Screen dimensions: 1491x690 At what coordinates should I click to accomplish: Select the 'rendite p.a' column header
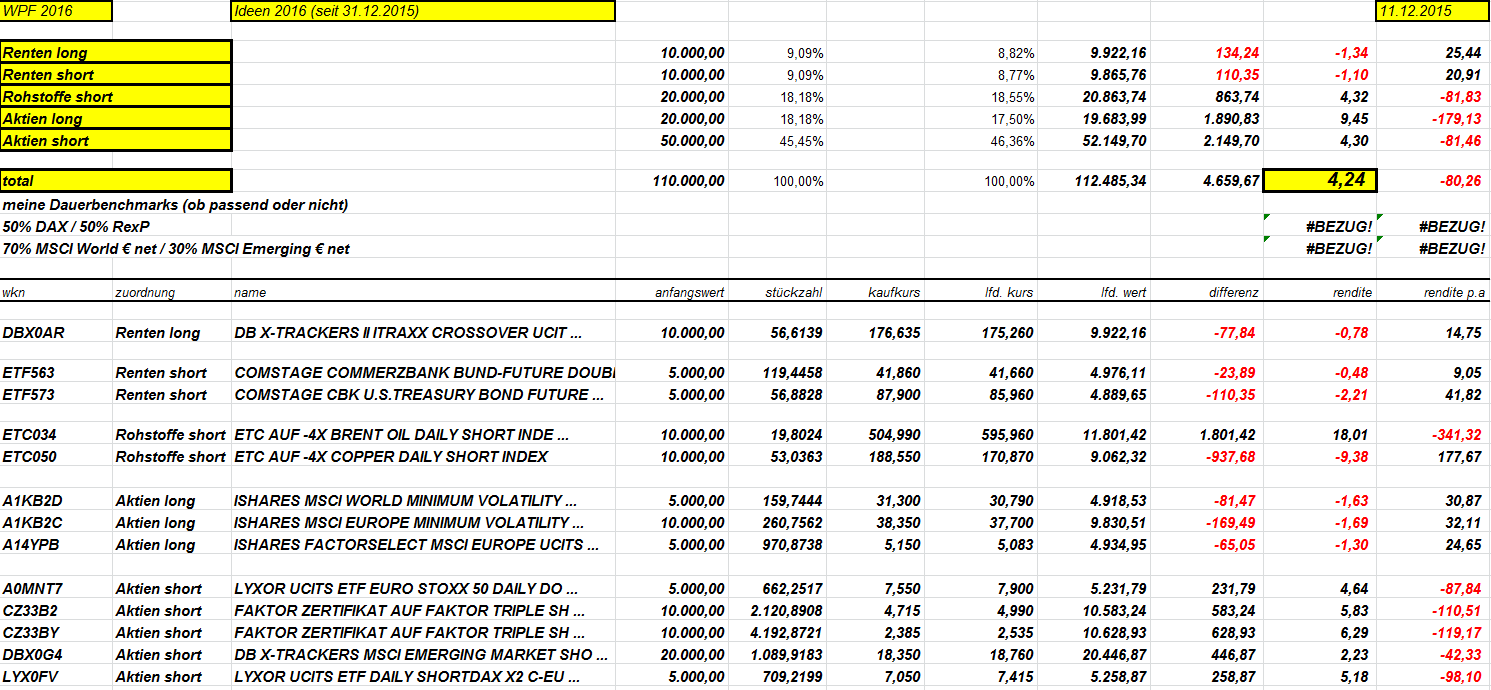click(x=1453, y=293)
